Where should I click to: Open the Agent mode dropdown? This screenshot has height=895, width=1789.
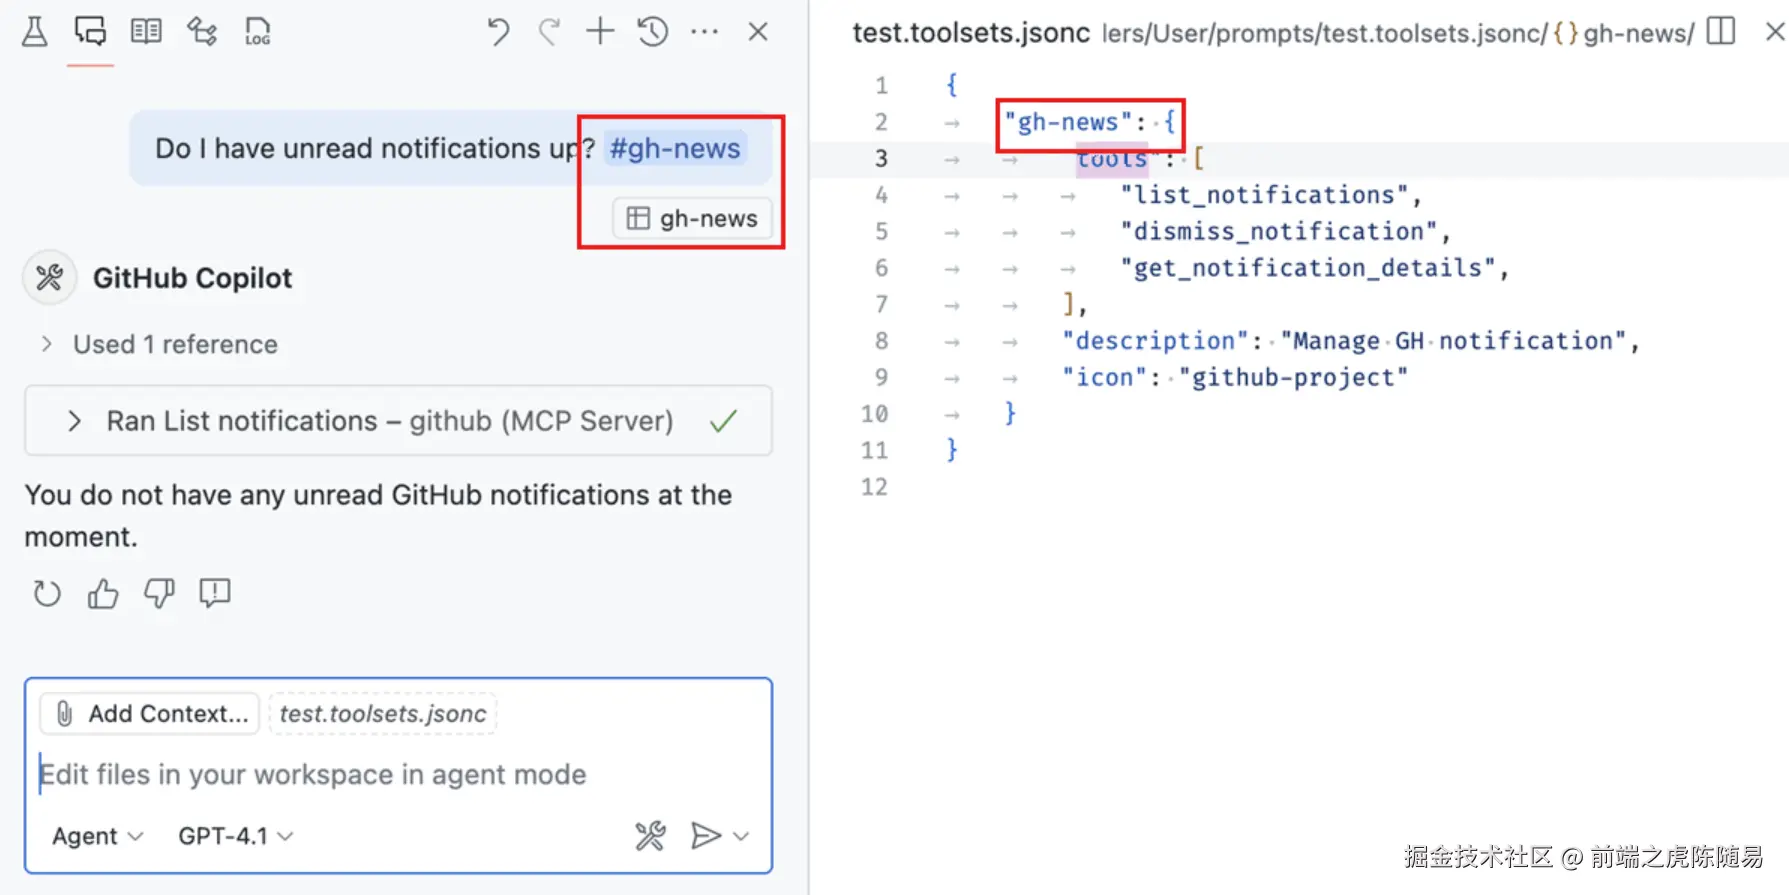tap(97, 836)
